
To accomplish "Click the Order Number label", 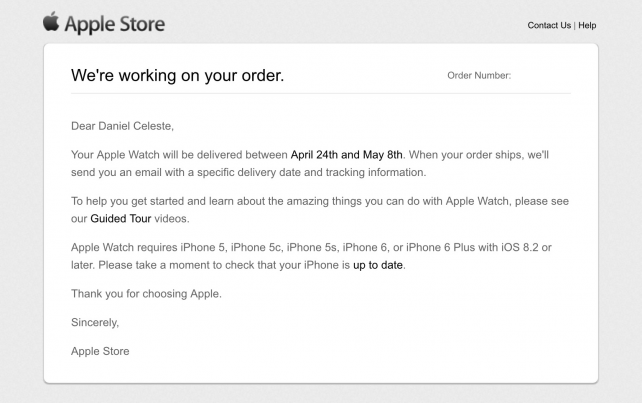I will 479,75.
